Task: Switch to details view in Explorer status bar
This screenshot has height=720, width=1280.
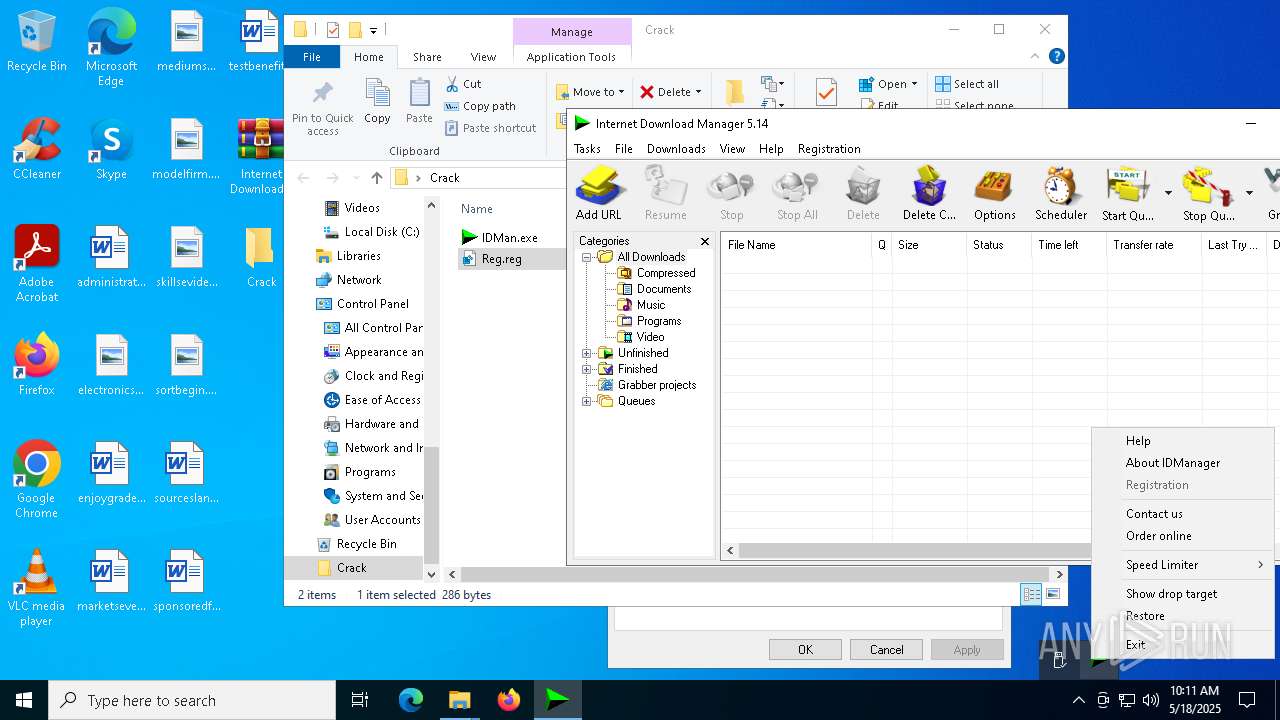Action: pyautogui.click(x=1031, y=594)
